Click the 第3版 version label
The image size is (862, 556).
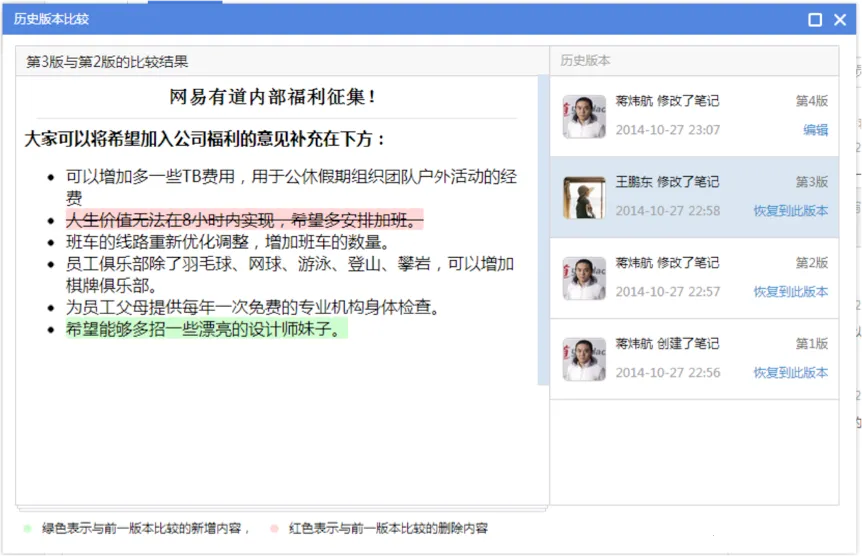pos(812,181)
